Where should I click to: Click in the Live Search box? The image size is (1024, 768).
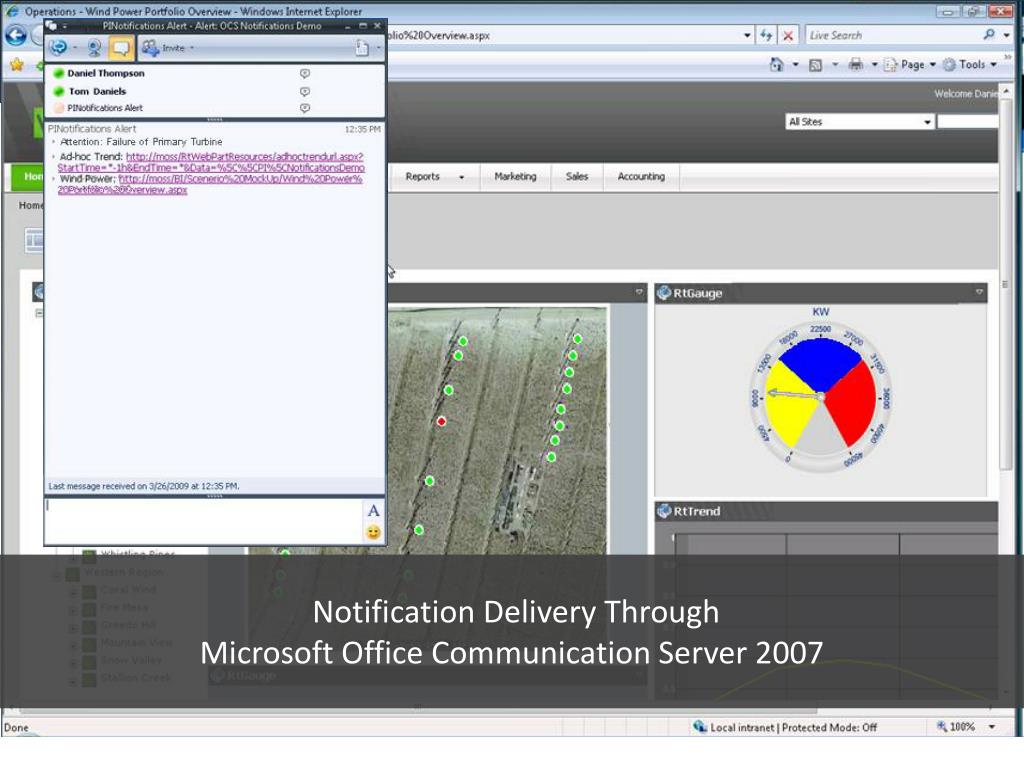click(x=891, y=35)
